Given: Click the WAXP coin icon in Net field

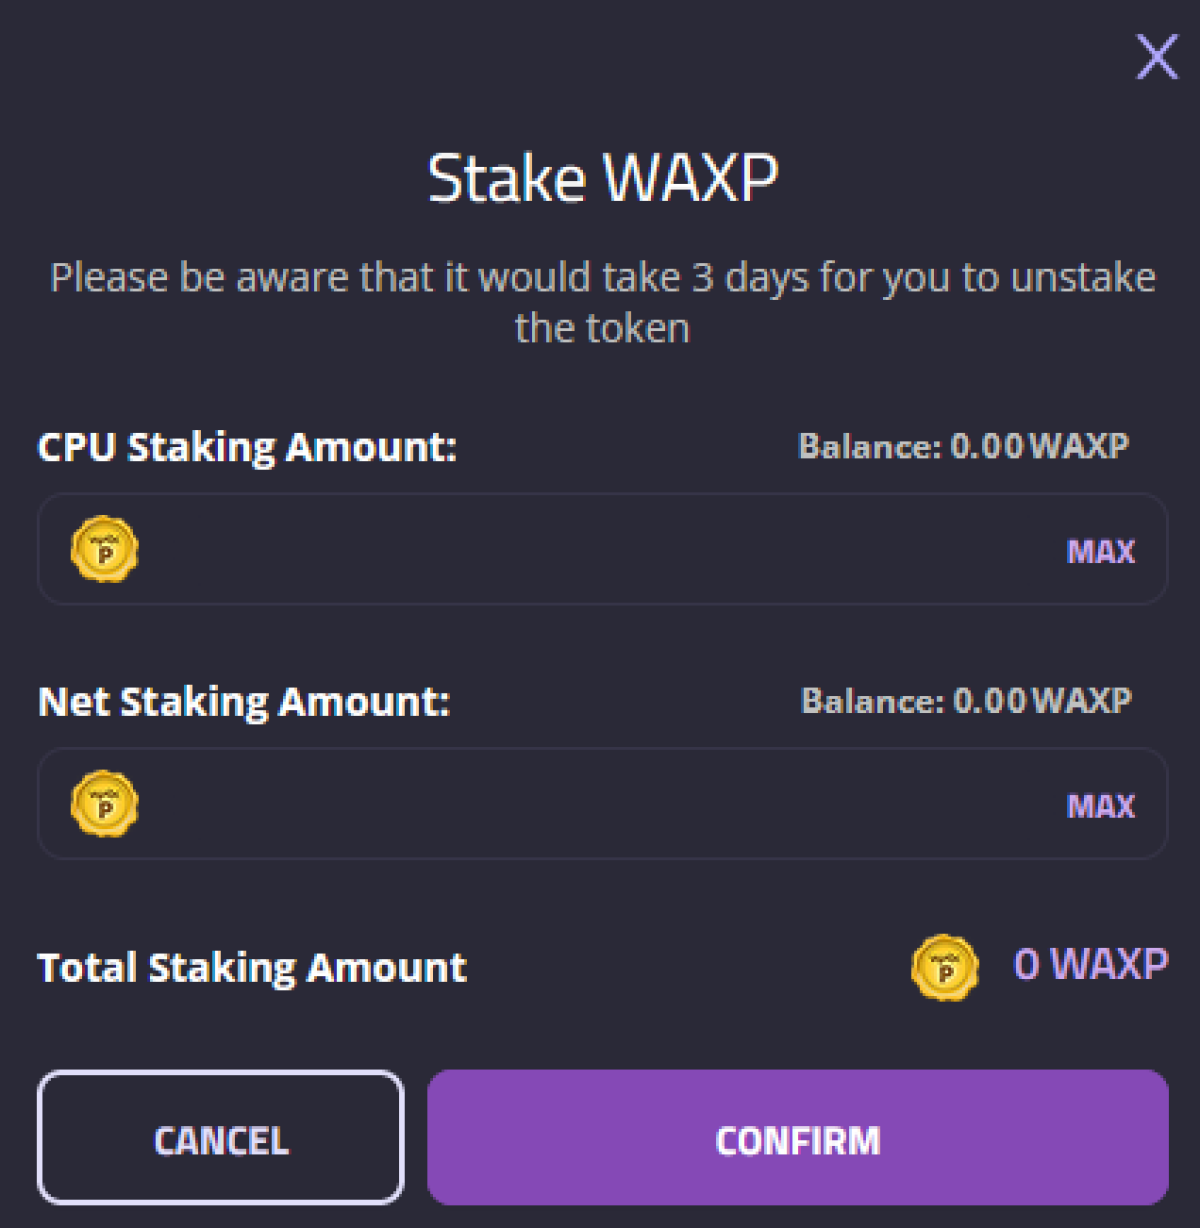Looking at the screenshot, I should point(105,803).
